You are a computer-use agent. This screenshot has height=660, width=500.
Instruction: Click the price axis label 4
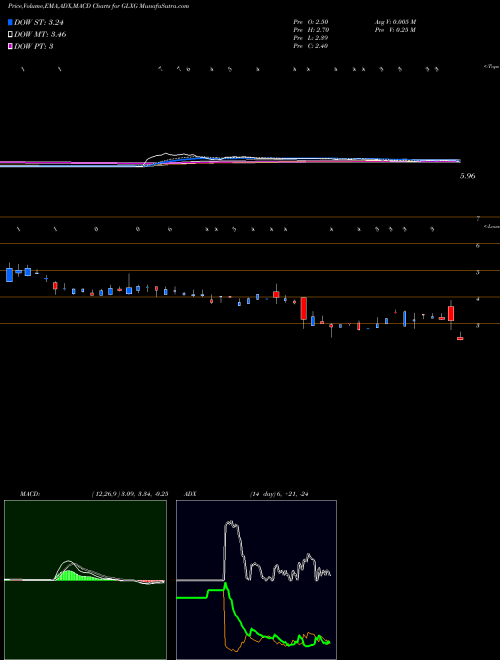pos(478,299)
